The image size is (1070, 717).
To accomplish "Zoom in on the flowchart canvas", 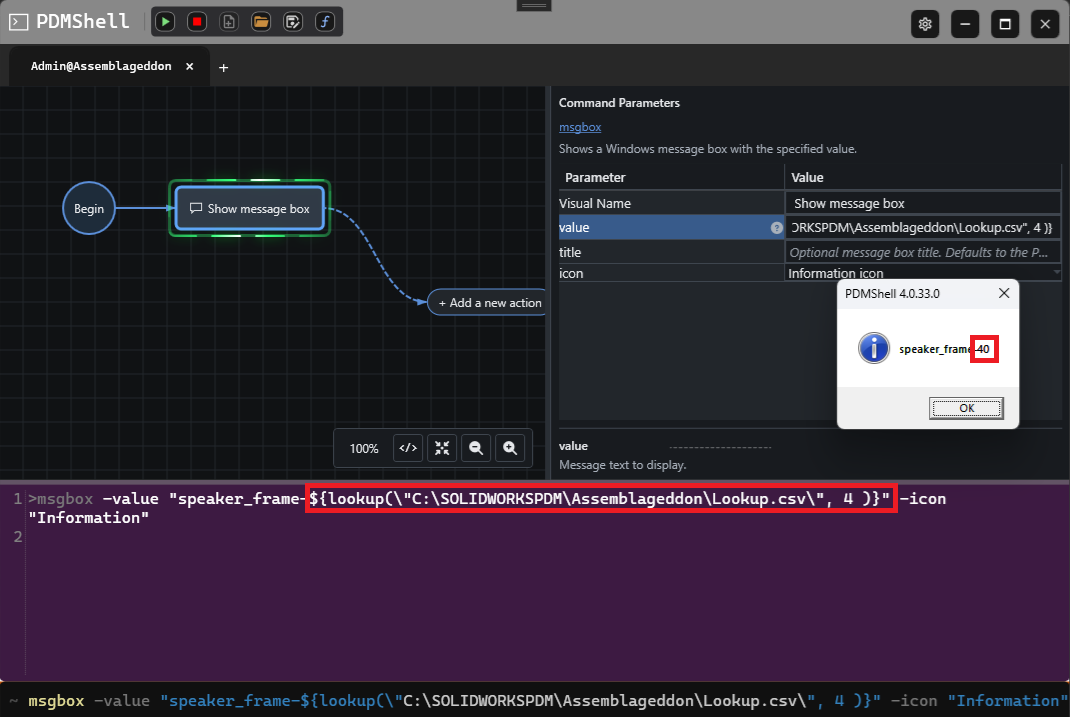I will [510, 448].
